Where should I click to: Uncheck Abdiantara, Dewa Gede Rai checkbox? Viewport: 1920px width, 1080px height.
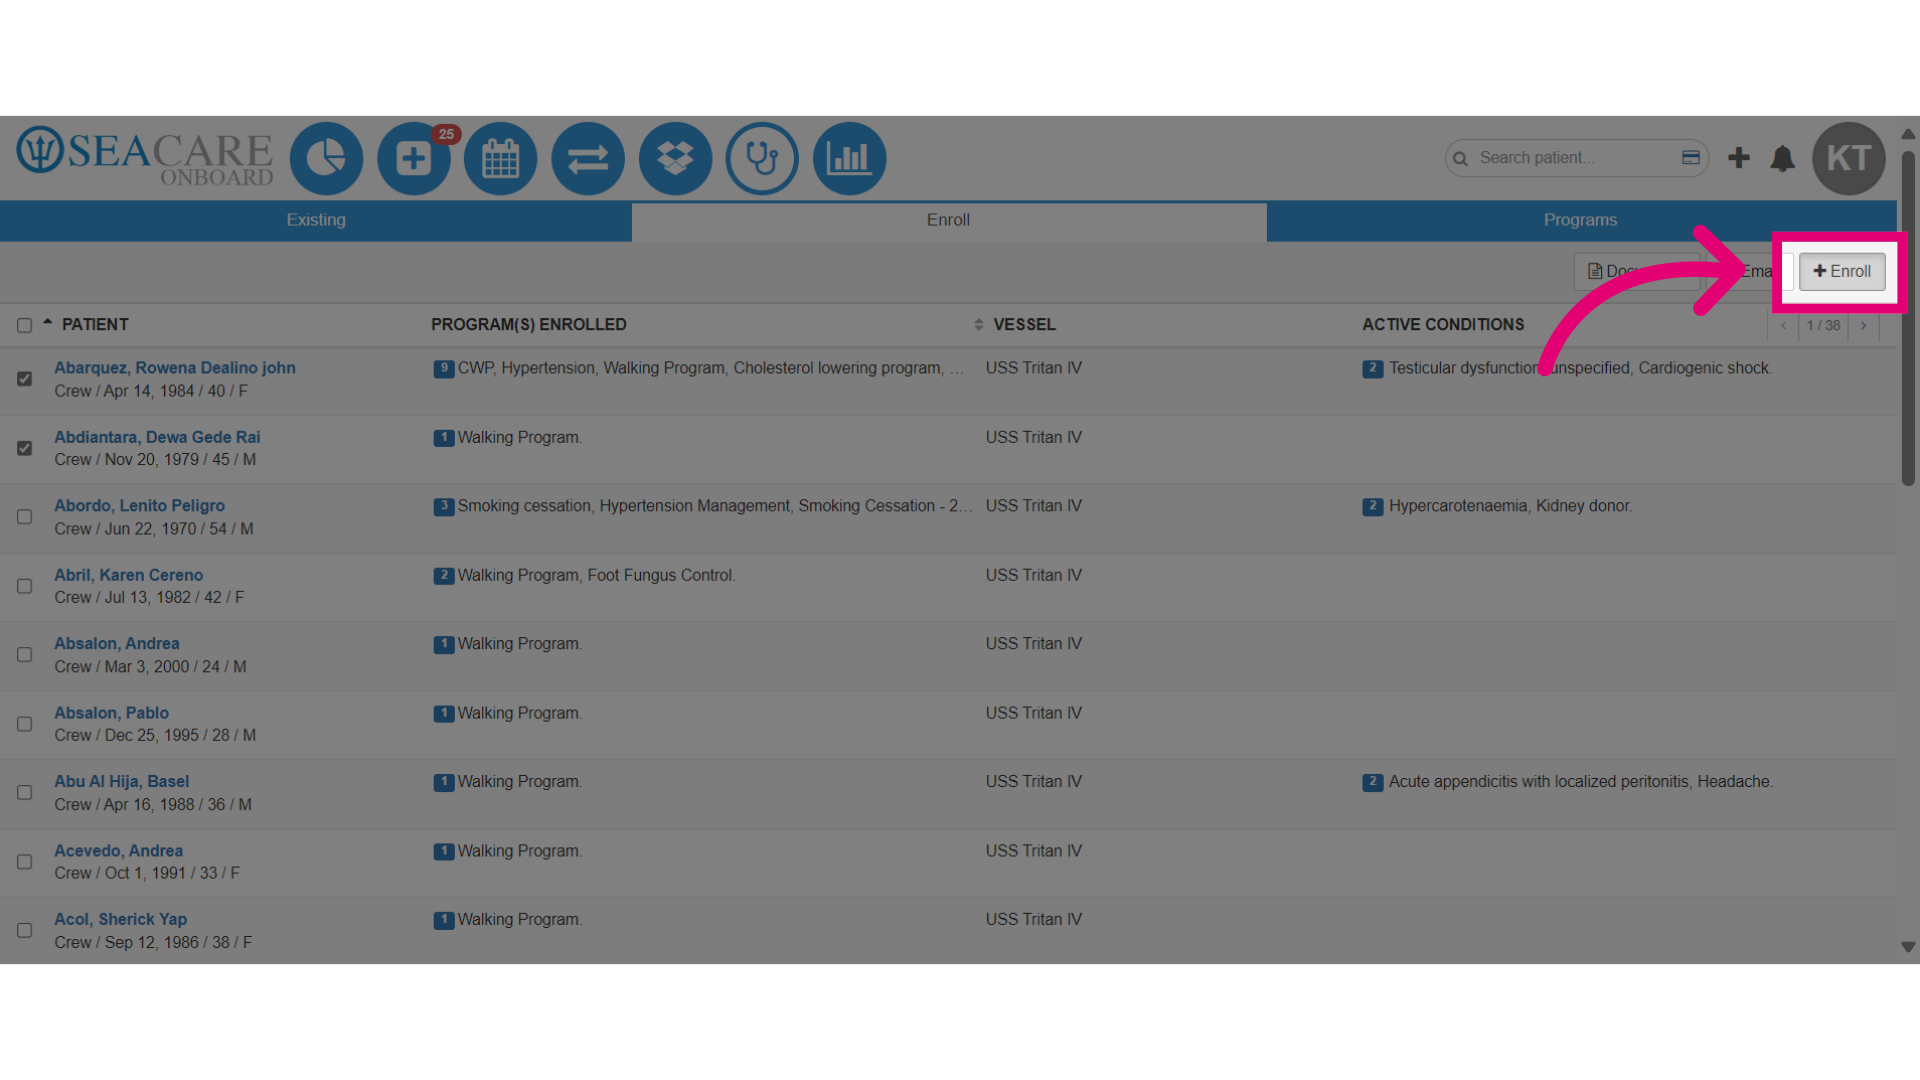(x=24, y=448)
